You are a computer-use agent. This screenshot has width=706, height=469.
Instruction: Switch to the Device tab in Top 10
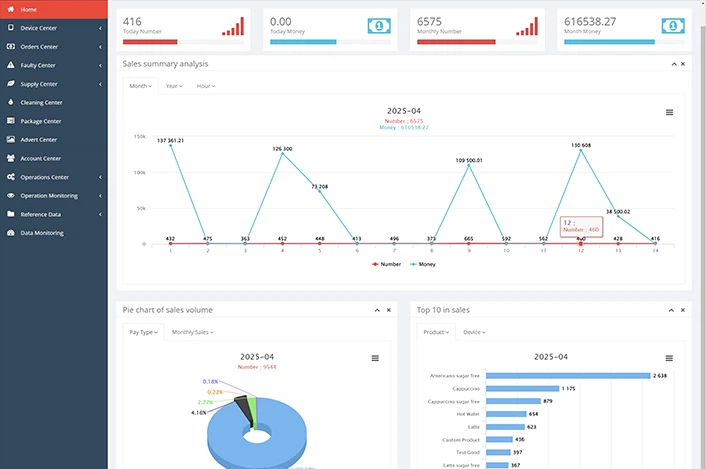tap(473, 332)
